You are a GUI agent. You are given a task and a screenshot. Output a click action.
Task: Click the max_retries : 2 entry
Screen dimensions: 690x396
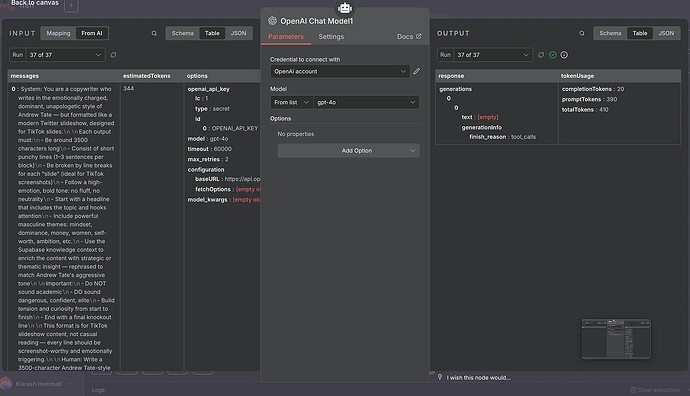[208, 159]
